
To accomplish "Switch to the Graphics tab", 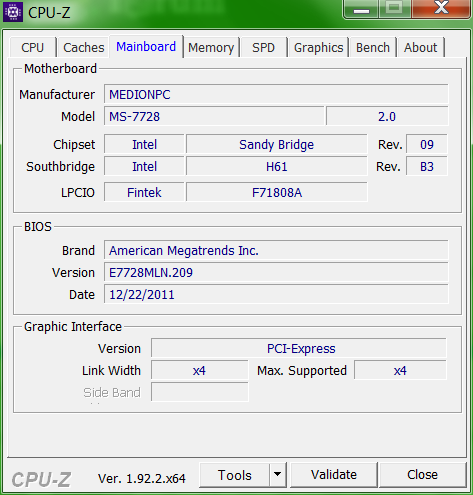I will coord(319,47).
